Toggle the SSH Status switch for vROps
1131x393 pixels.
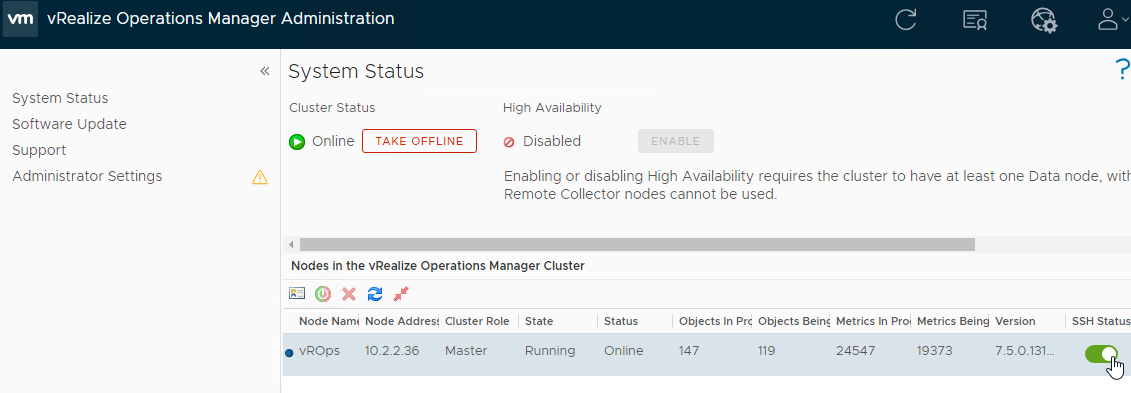click(1101, 353)
